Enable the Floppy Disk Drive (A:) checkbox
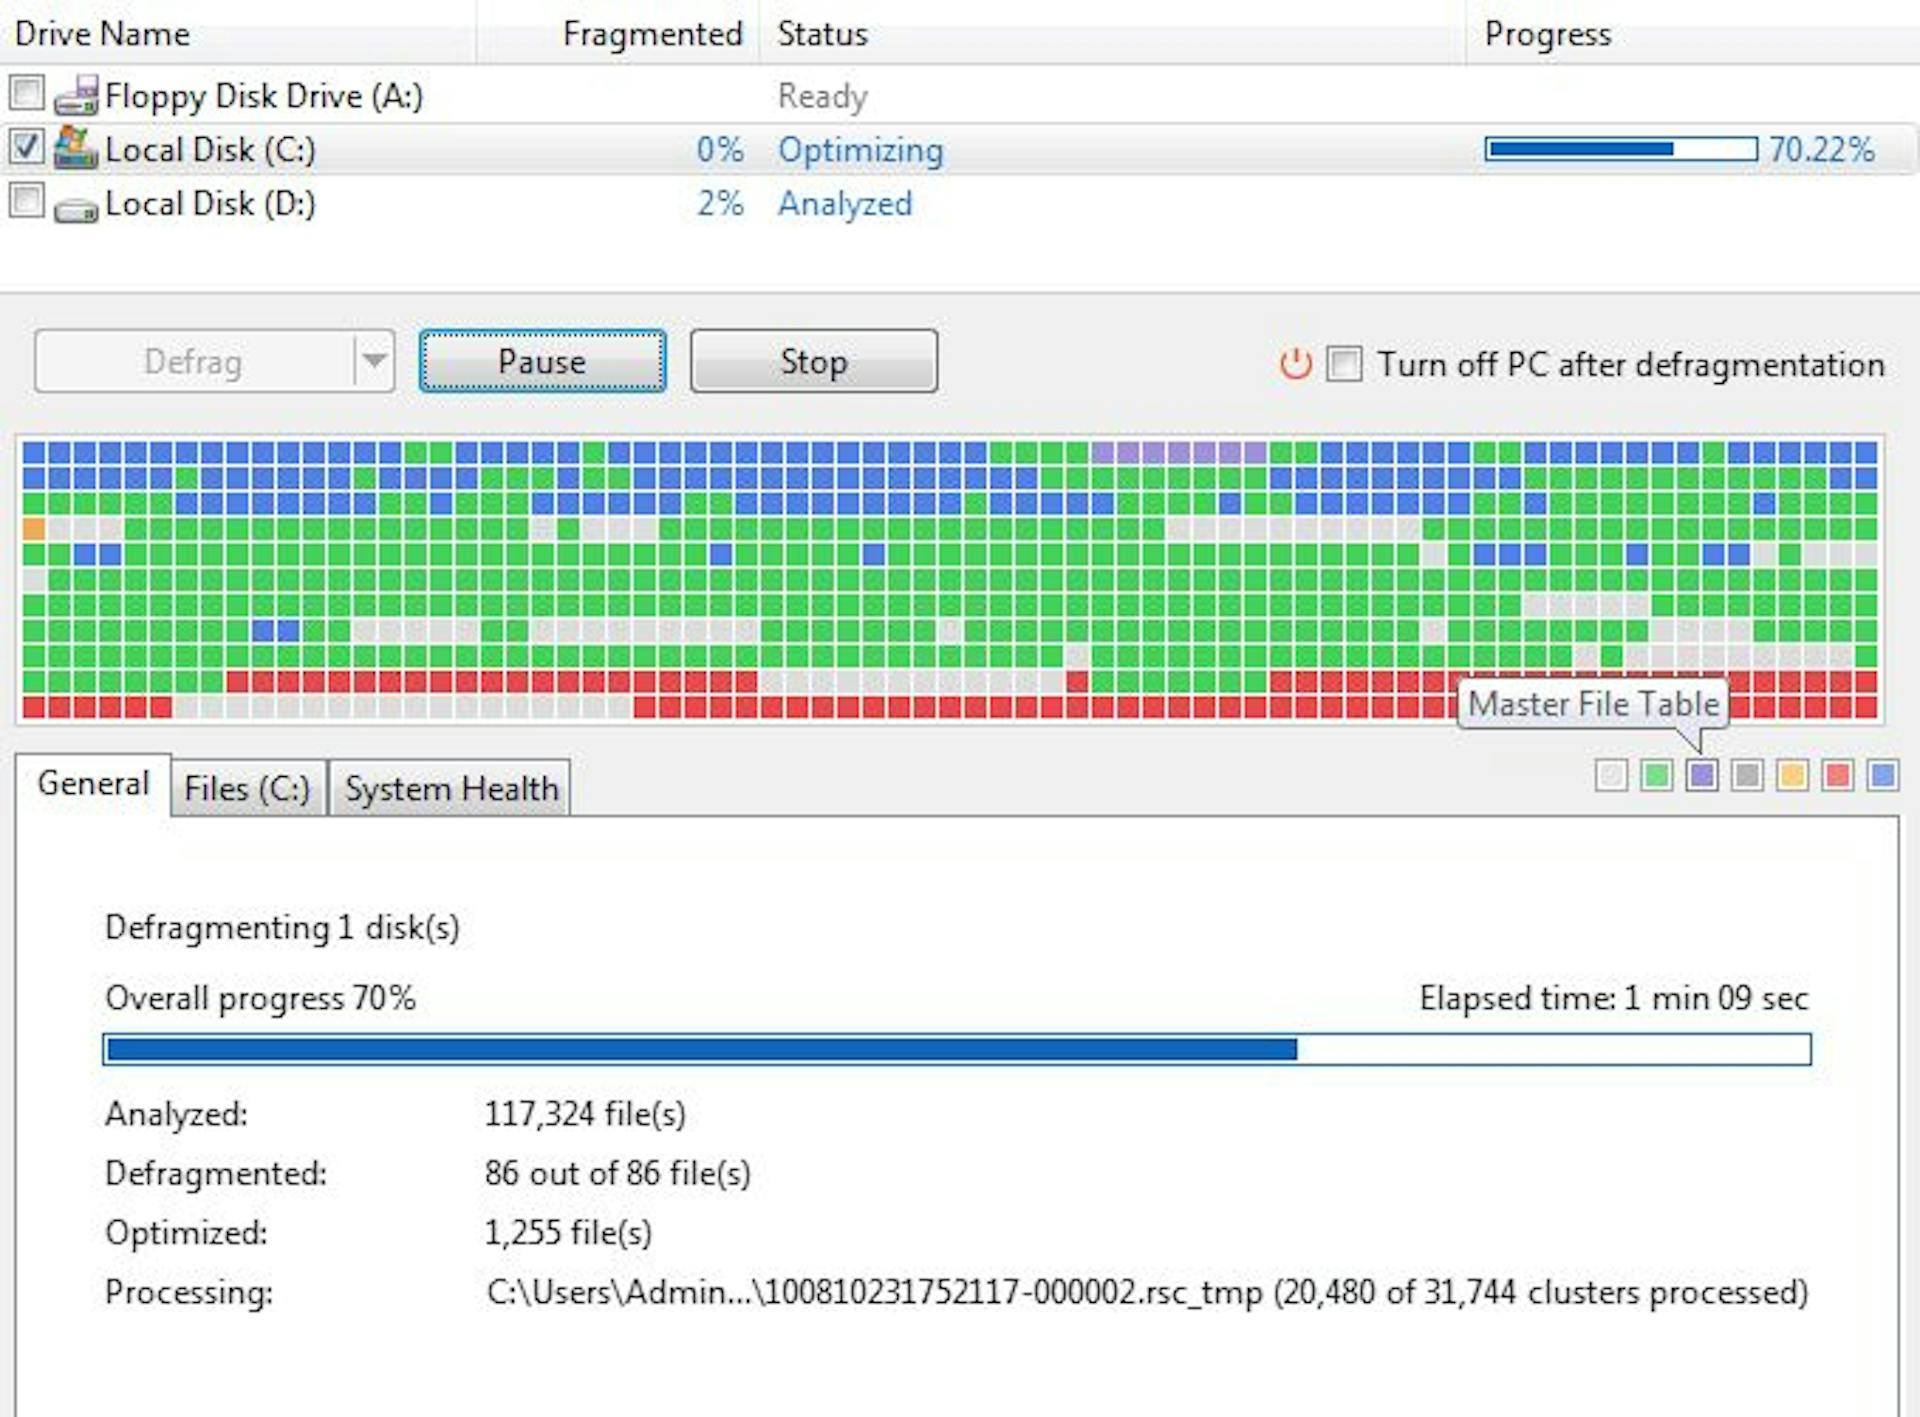The width and height of the screenshot is (1920, 1417). point(25,92)
